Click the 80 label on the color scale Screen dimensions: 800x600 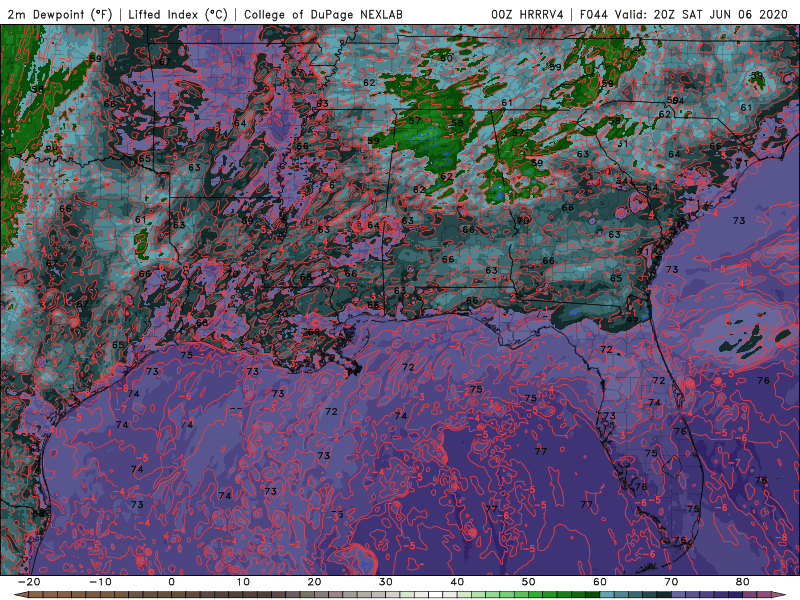click(x=743, y=582)
